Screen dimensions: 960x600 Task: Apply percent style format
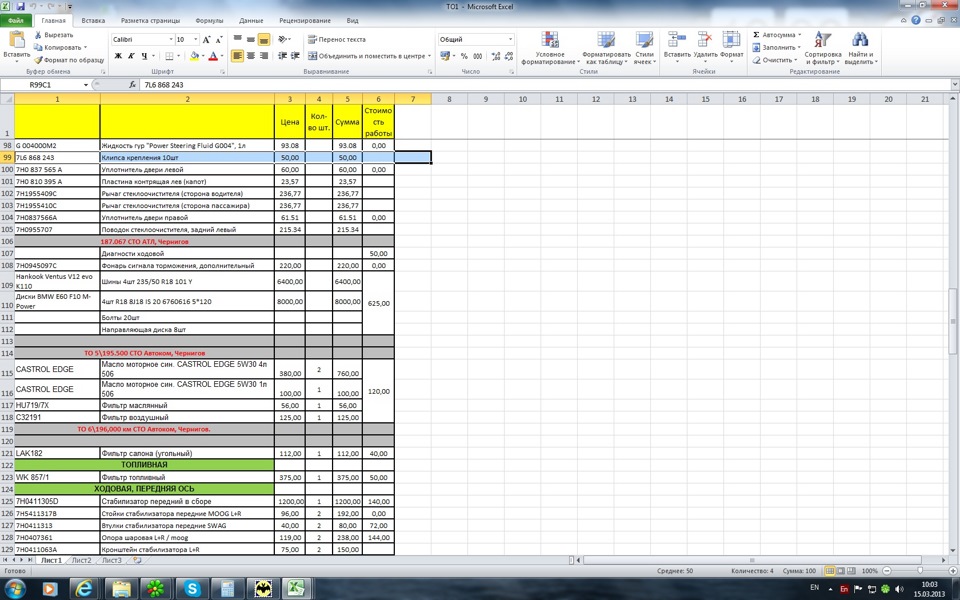click(x=464, y=56)
